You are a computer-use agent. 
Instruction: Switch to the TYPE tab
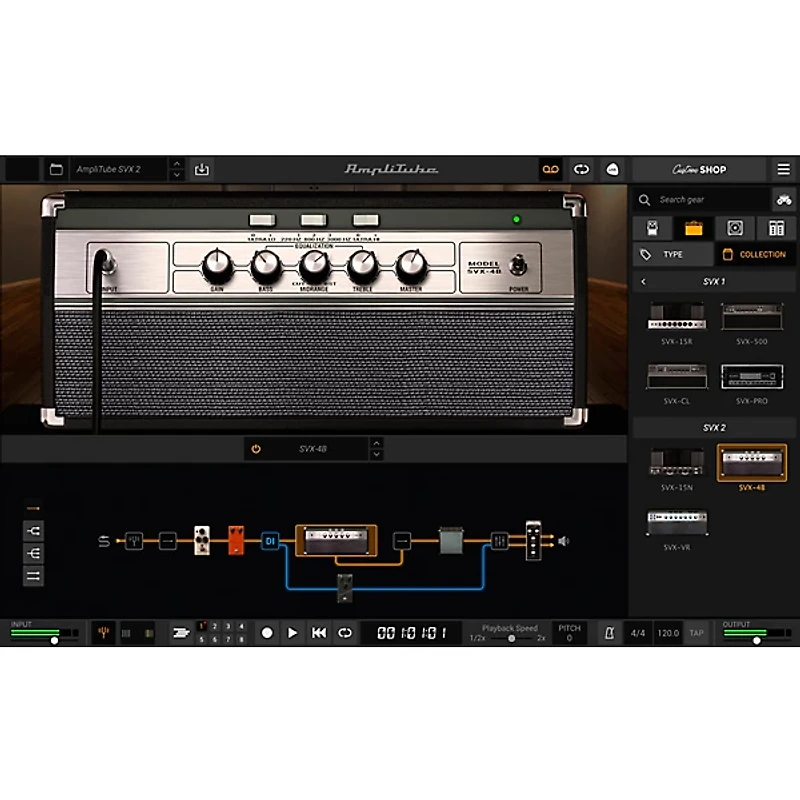click(x=672, y=255)
